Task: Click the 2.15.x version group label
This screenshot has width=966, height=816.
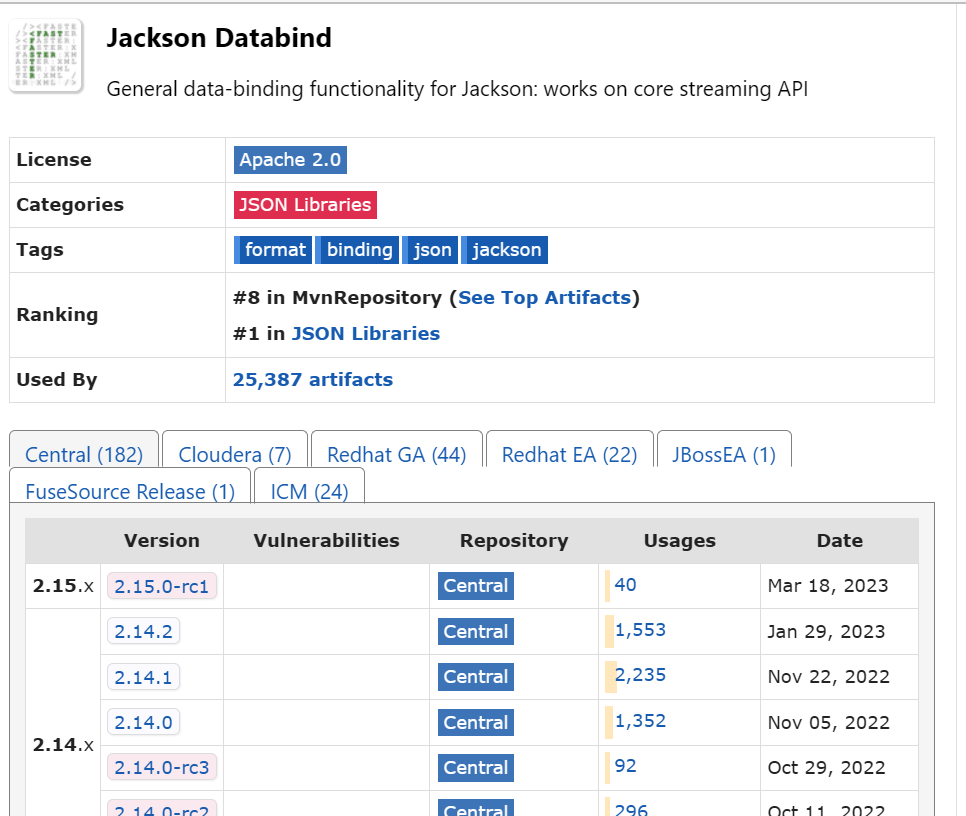Action: [x=63, y=586]
